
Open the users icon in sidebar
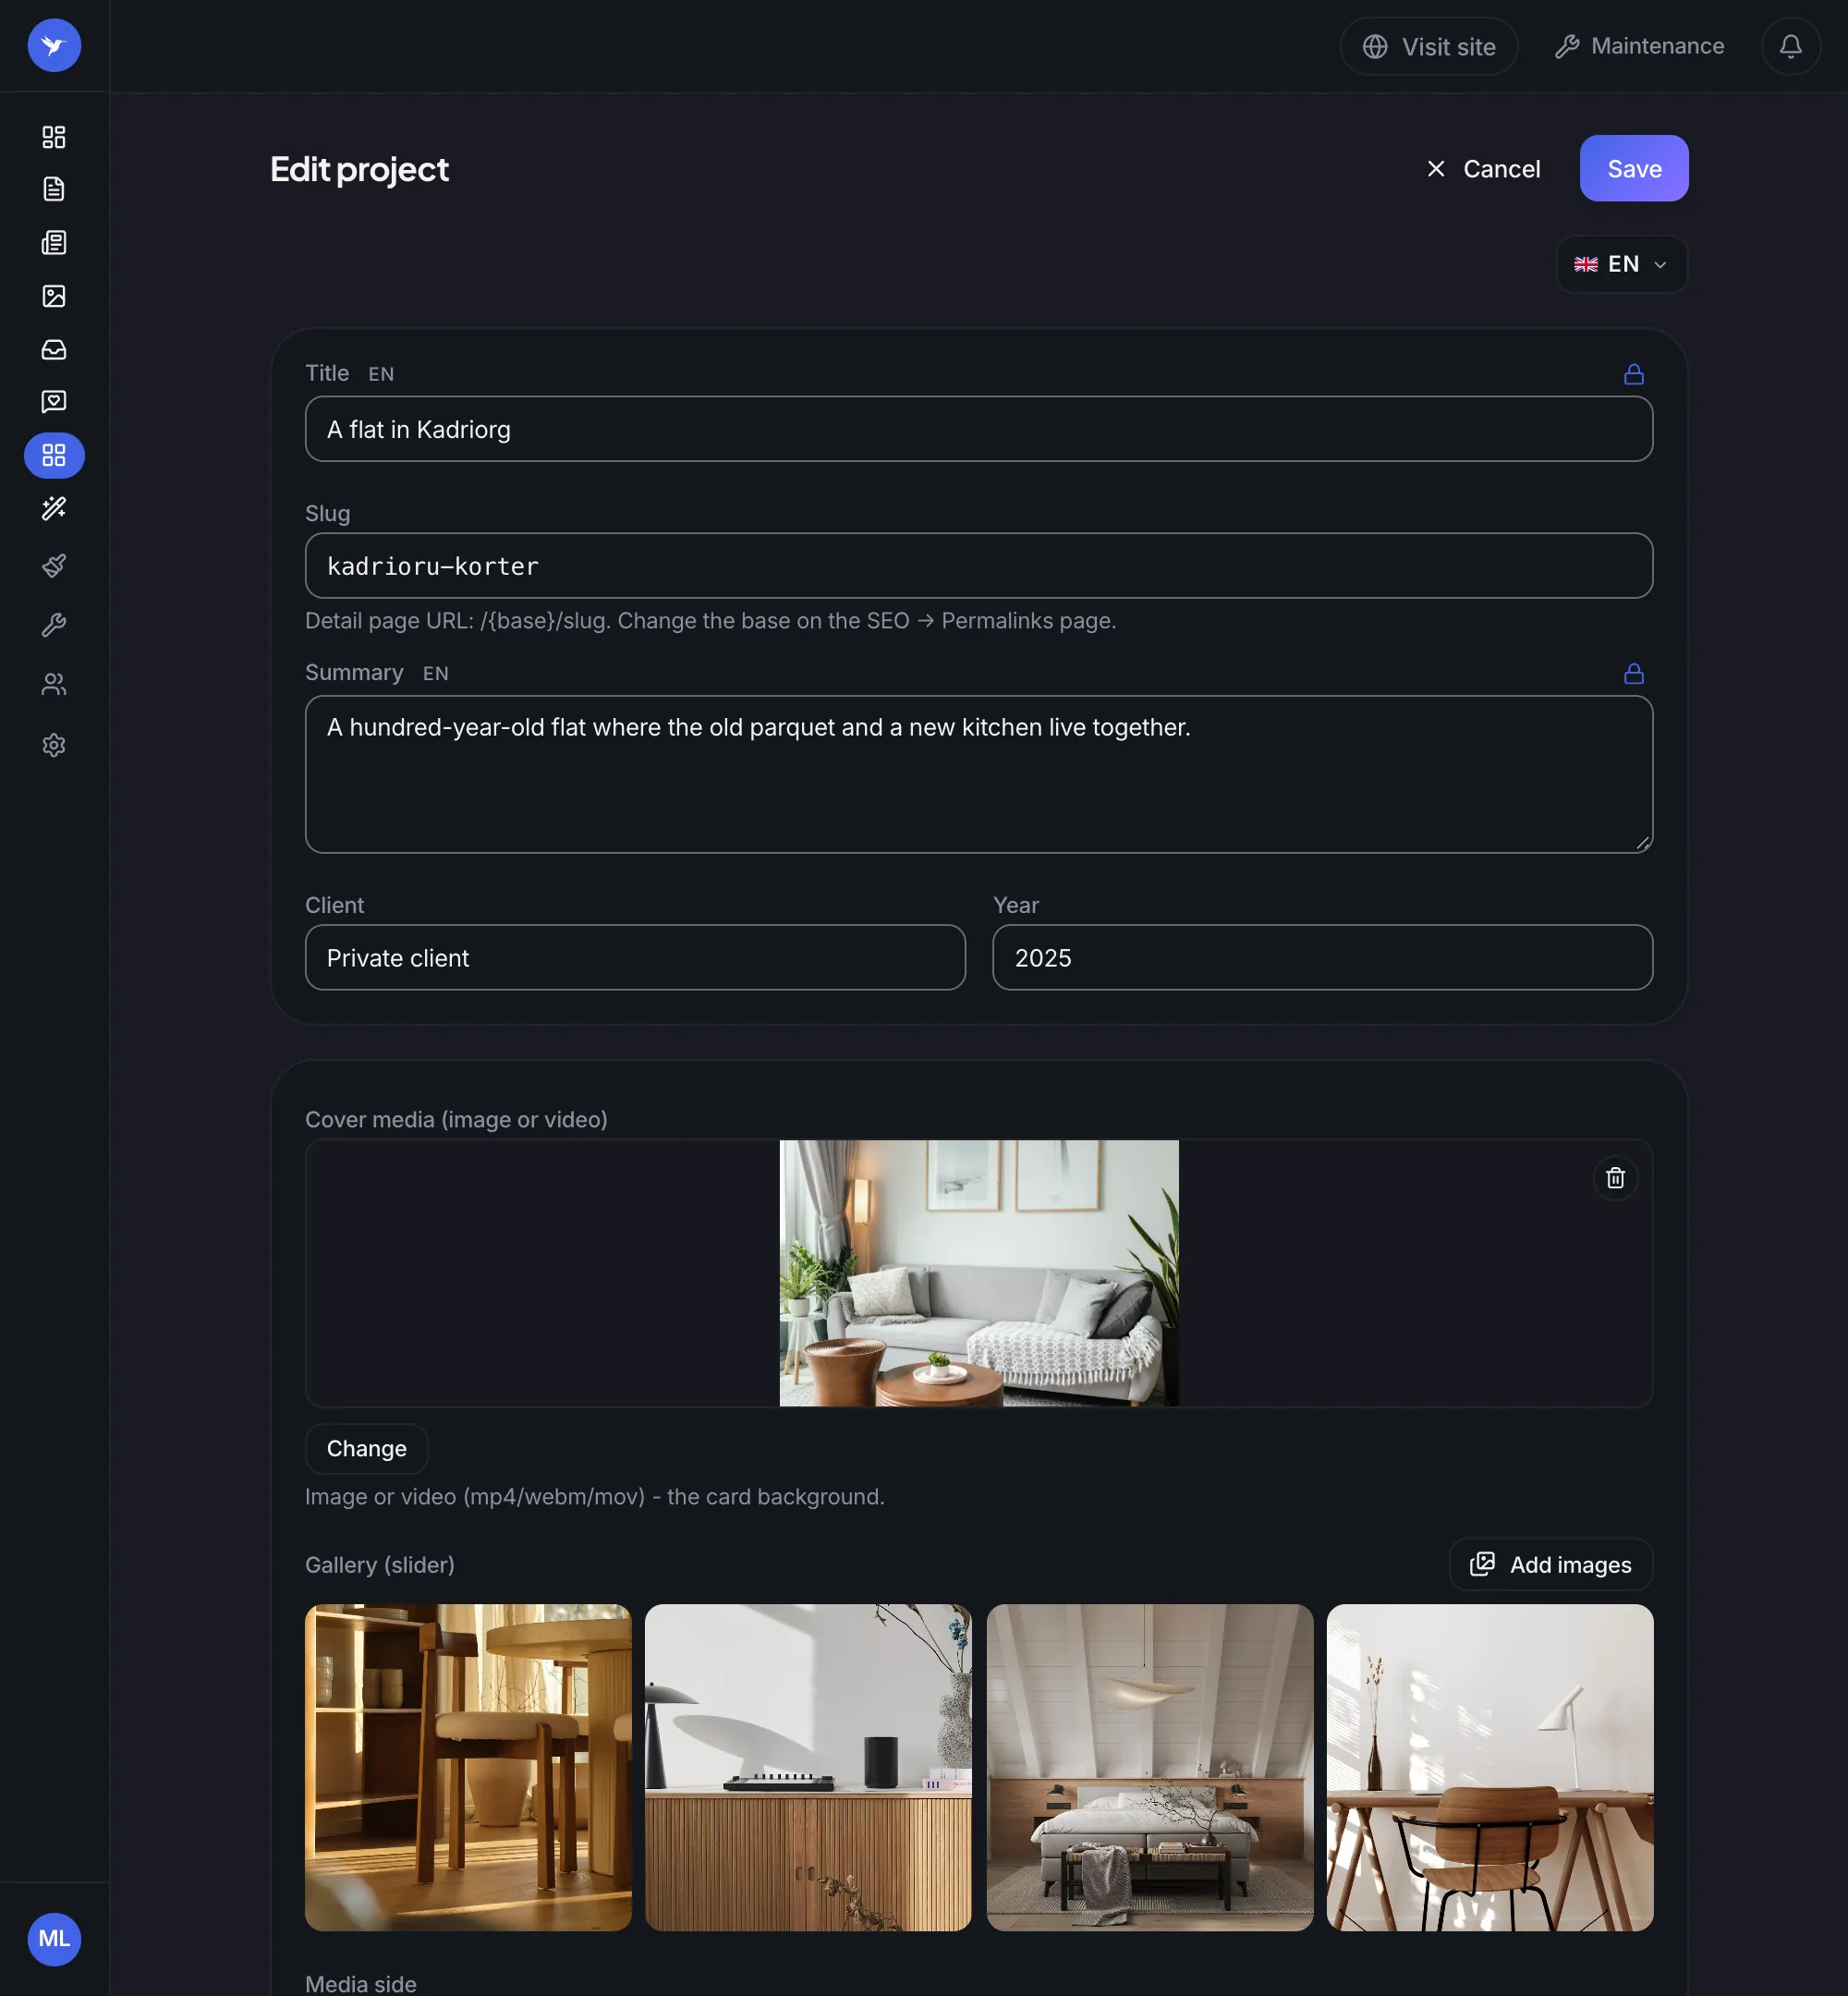(x=54, y=685)
